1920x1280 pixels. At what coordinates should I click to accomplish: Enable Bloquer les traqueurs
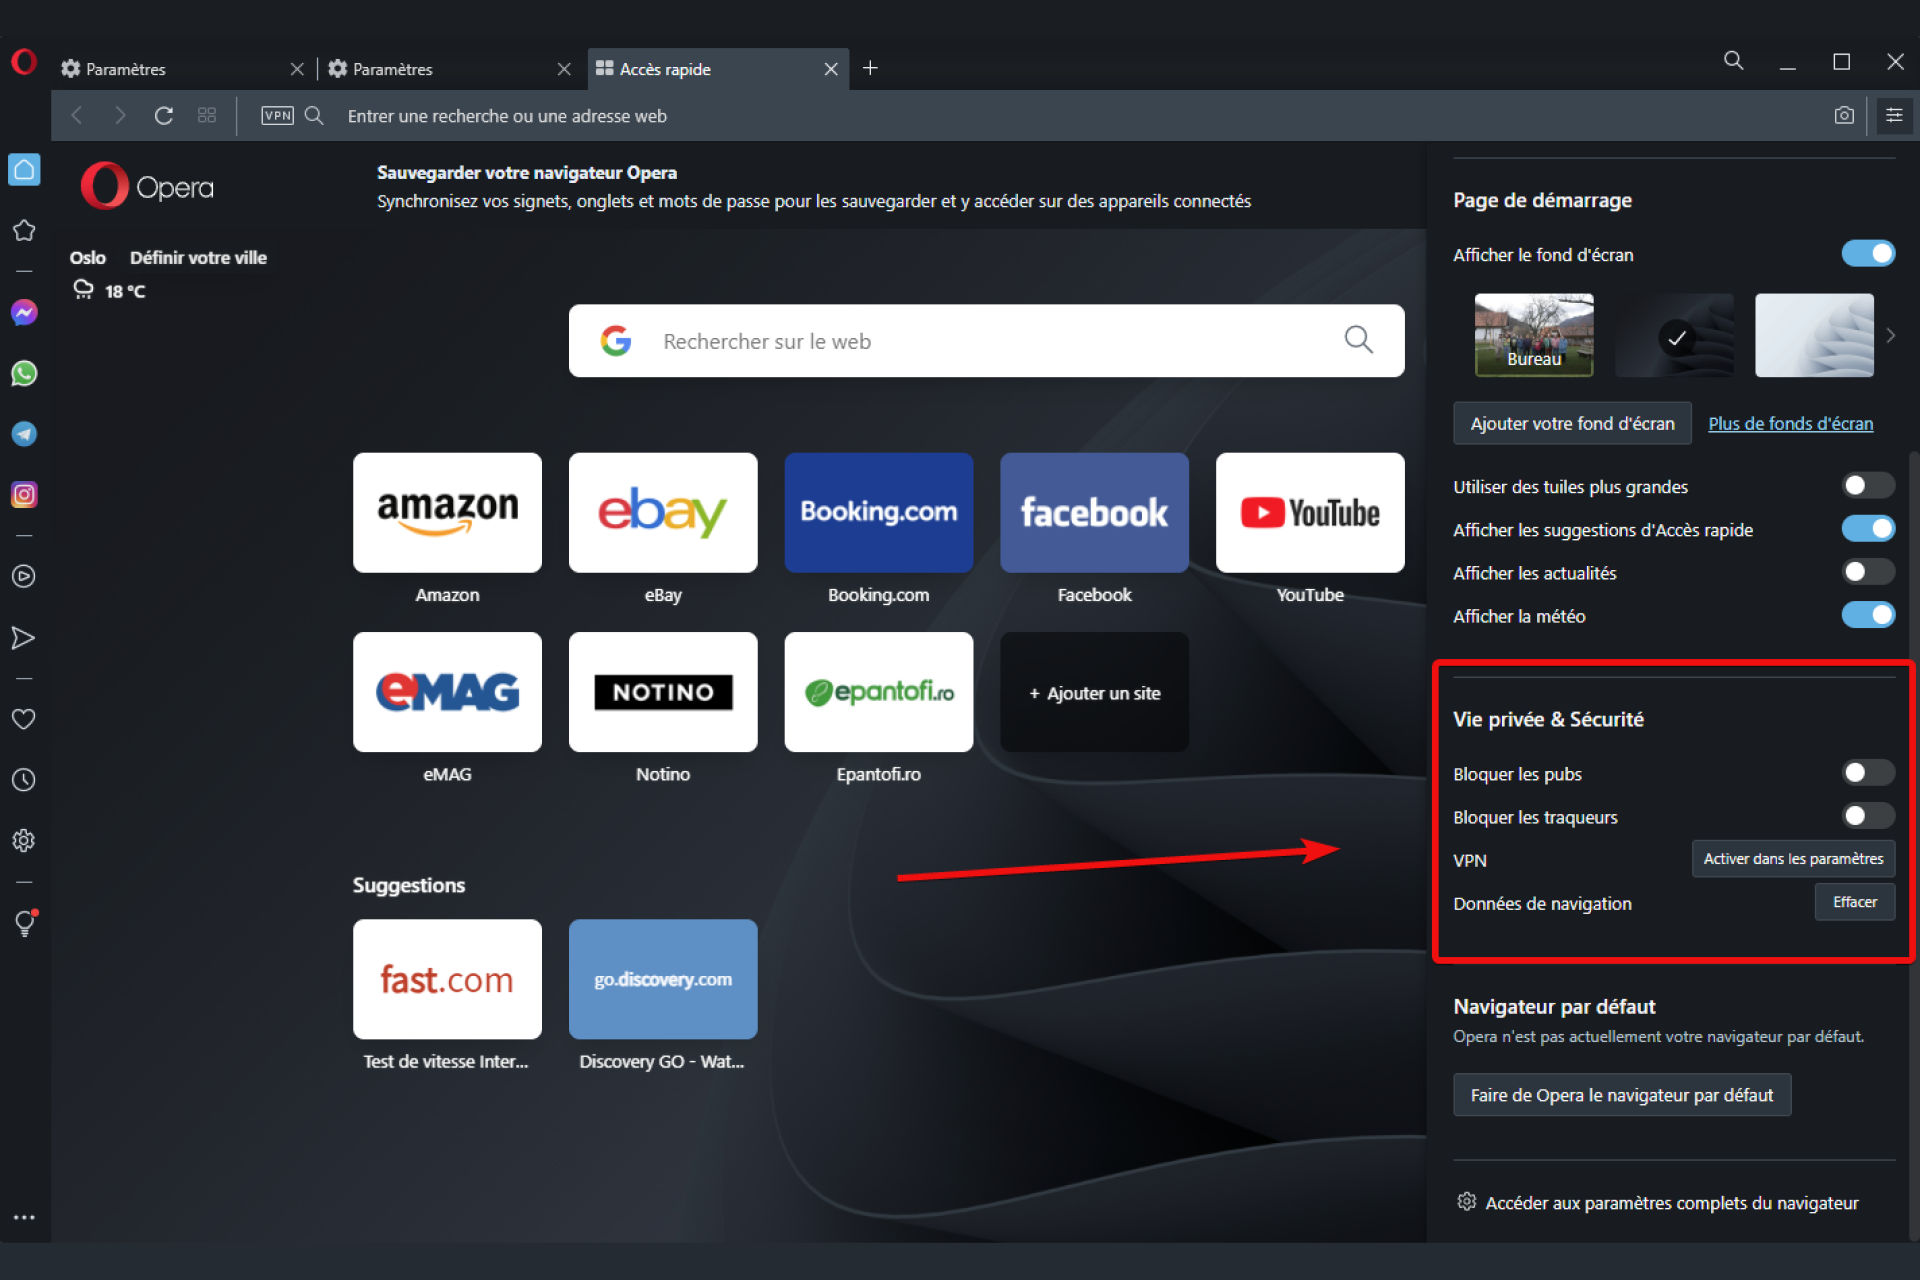click(x=1868, y=816)
